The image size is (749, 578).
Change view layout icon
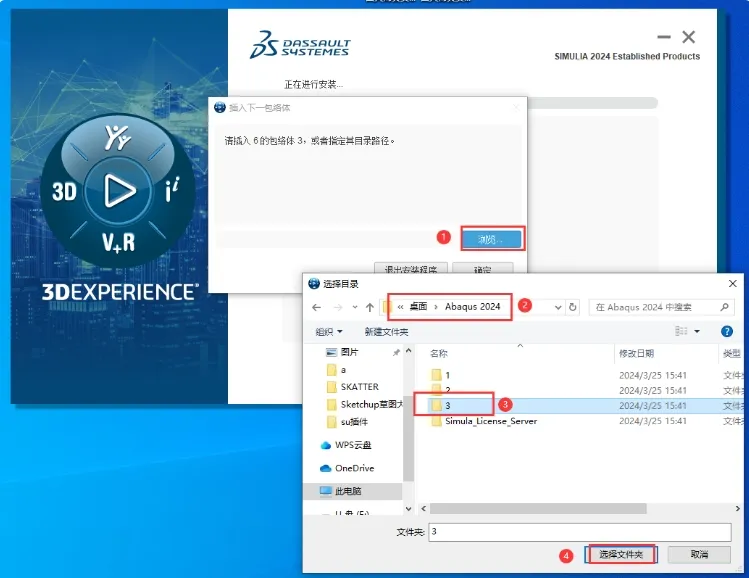[681, 331]
